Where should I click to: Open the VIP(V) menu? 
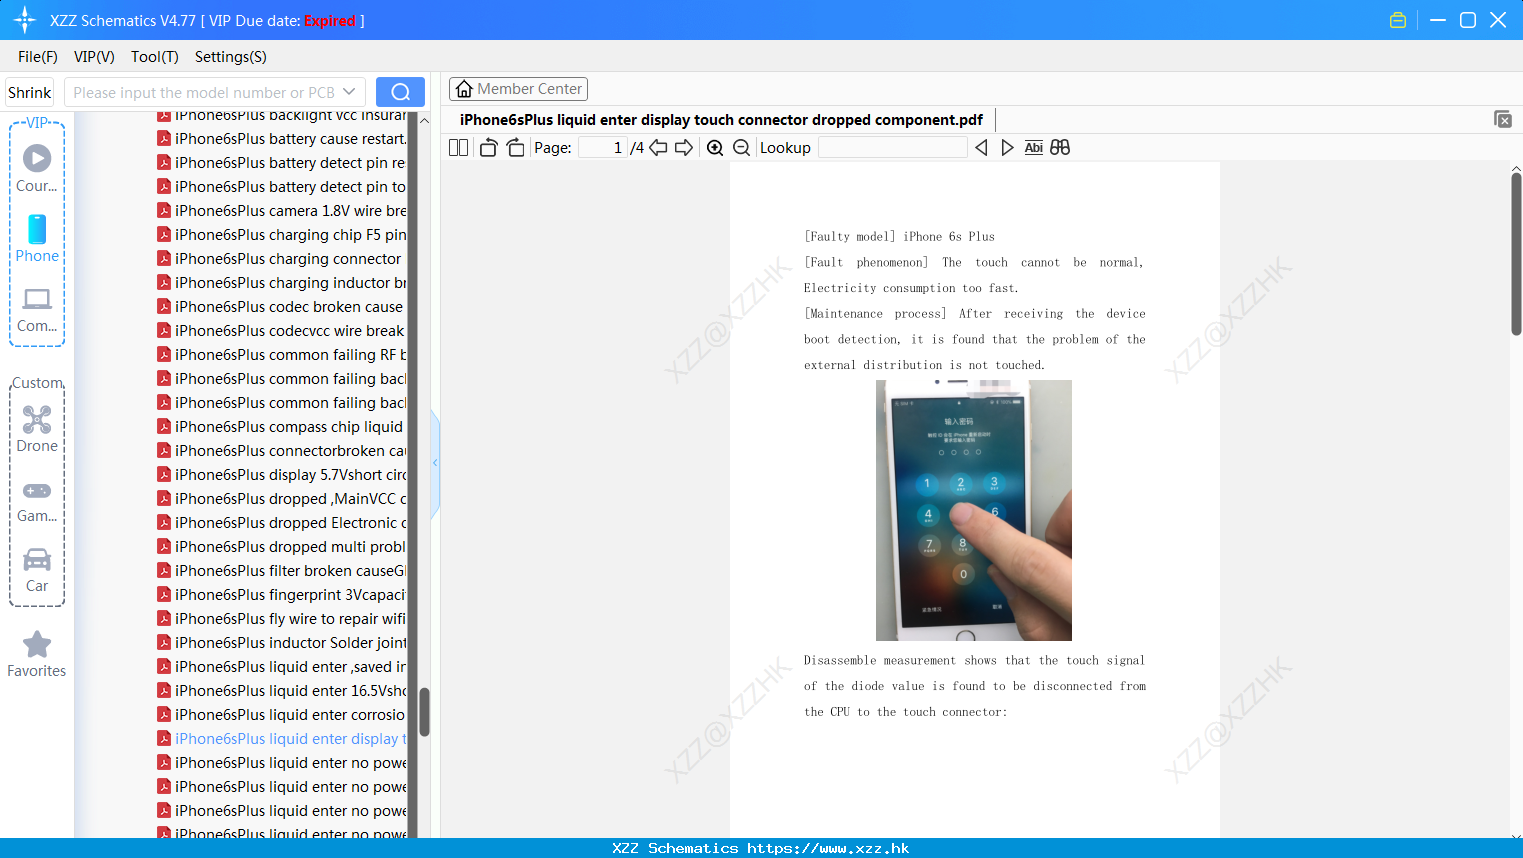[x=94, y=57]
